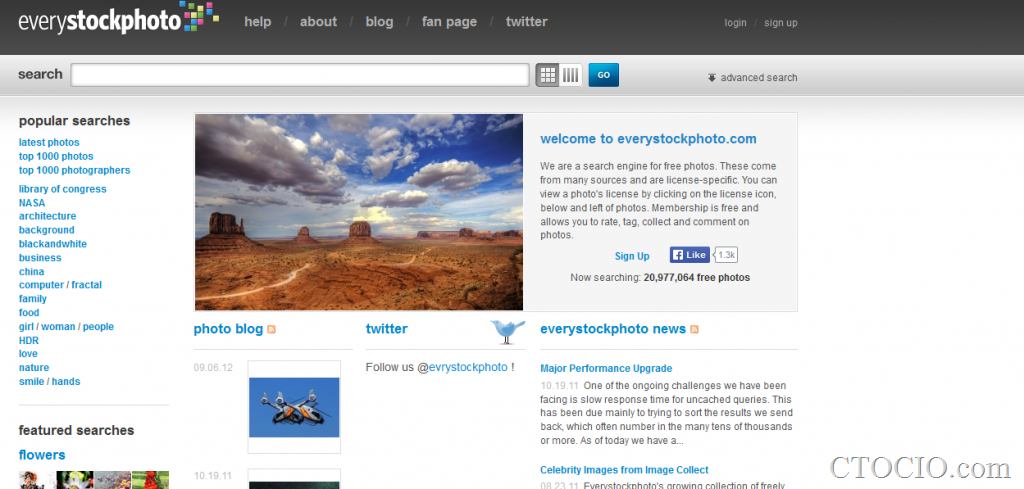Click the Twitter bird icon
The width and height of the screenshot is (1024, 489).
[508, 331]
